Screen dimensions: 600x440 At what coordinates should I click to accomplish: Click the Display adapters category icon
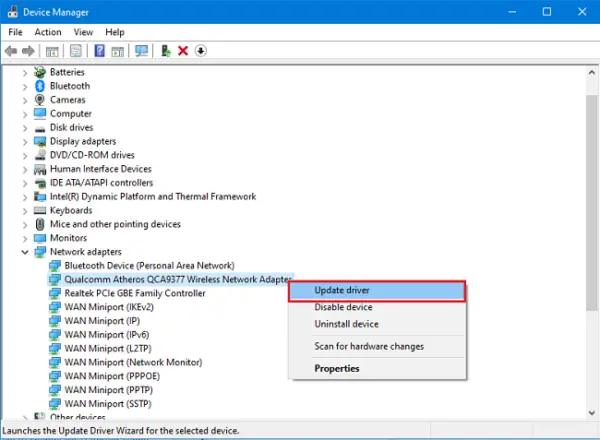click(x=40, y=141)
